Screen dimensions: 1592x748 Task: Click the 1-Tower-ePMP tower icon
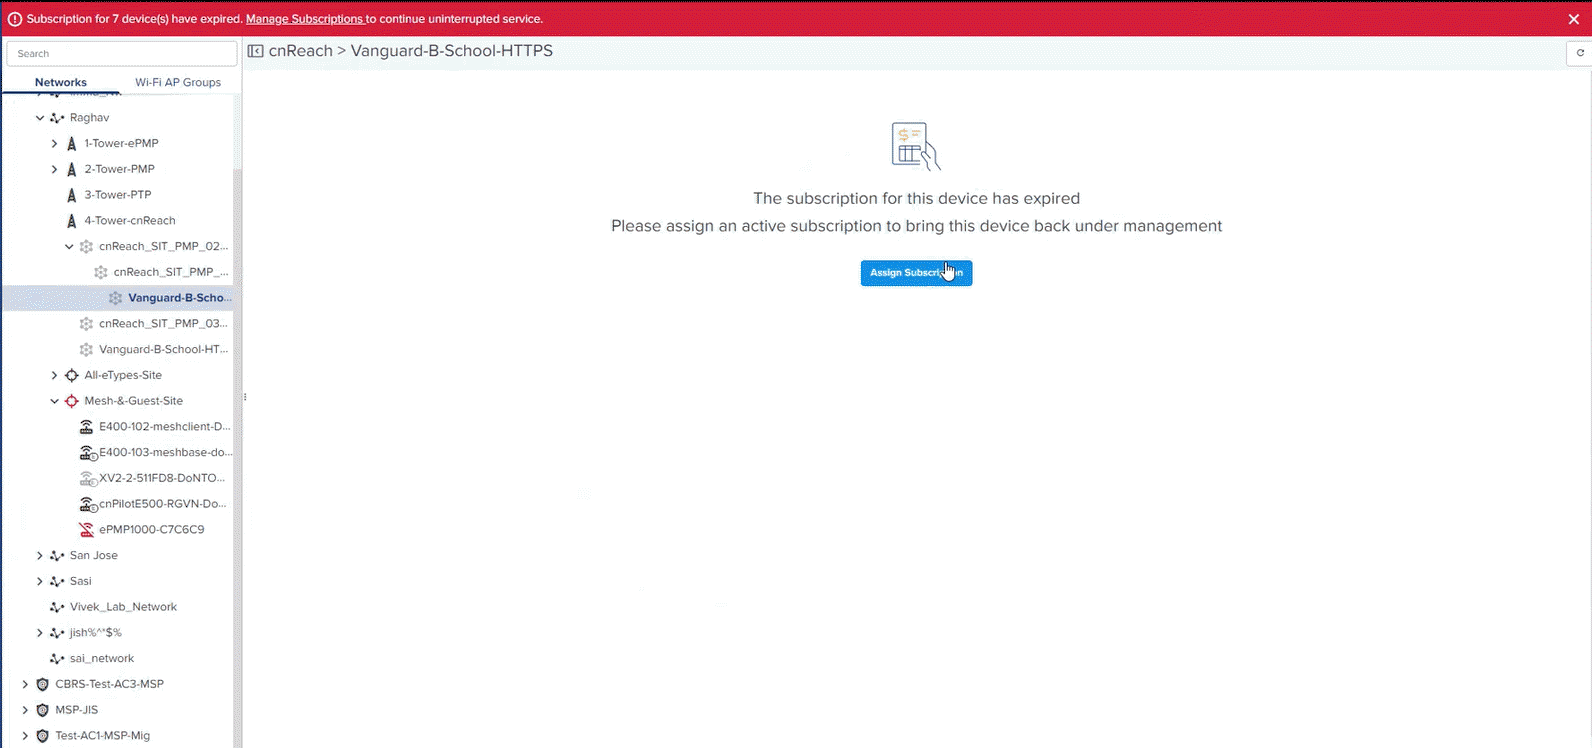(x=71, y=144)
